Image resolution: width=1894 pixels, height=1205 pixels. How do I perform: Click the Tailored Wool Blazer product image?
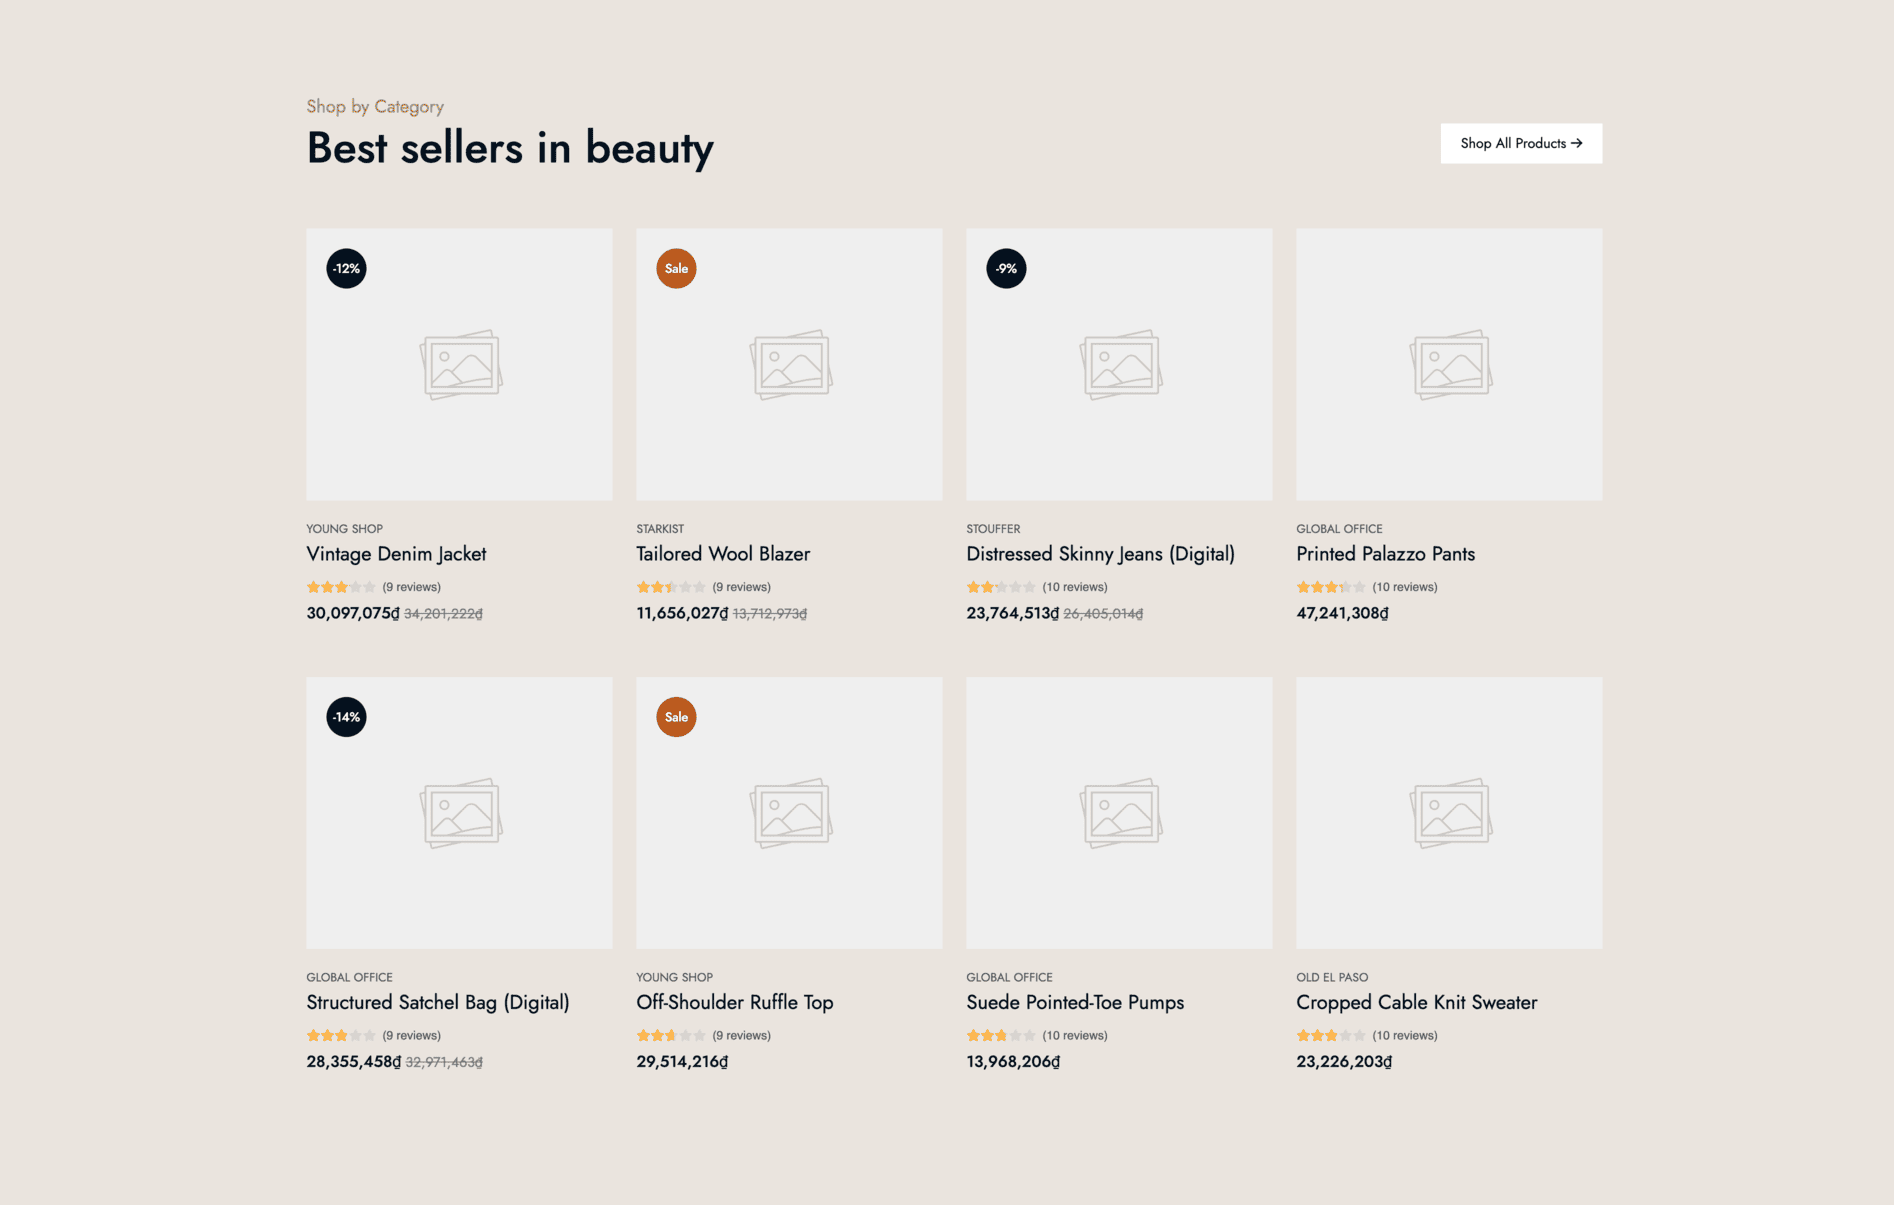point(789,364)
